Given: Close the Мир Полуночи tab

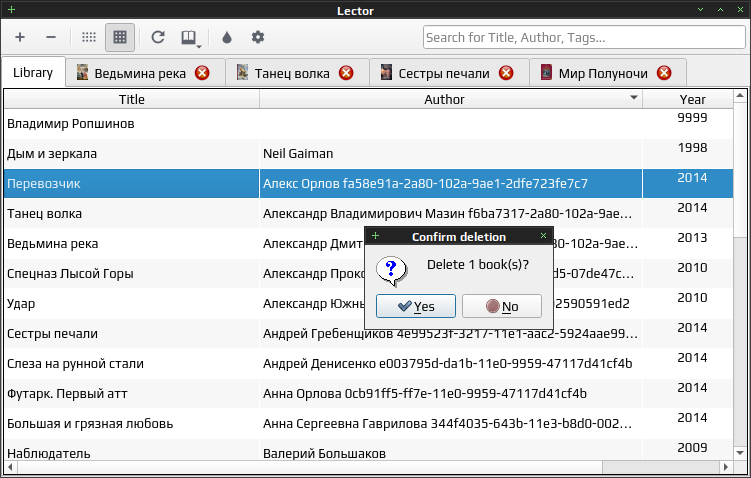Looking at the screenshot, I should [664, 73].
